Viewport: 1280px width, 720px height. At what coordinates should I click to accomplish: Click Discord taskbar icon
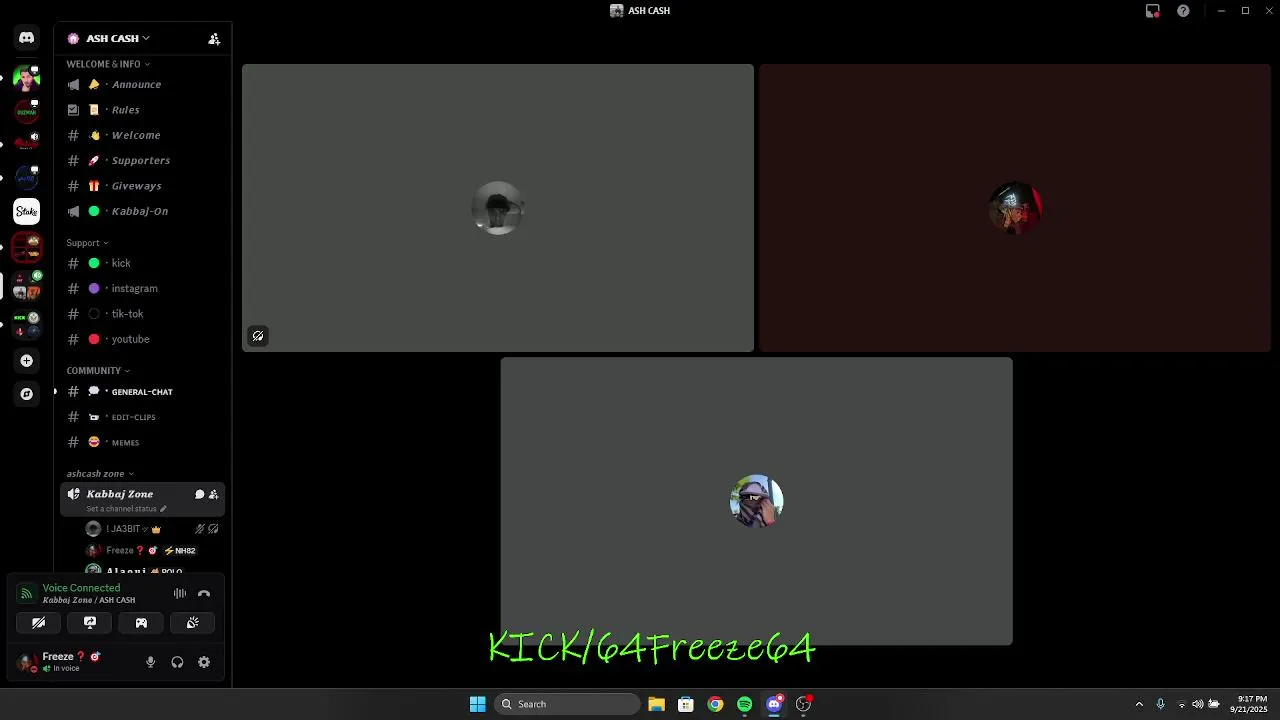(x=774, y=704)
